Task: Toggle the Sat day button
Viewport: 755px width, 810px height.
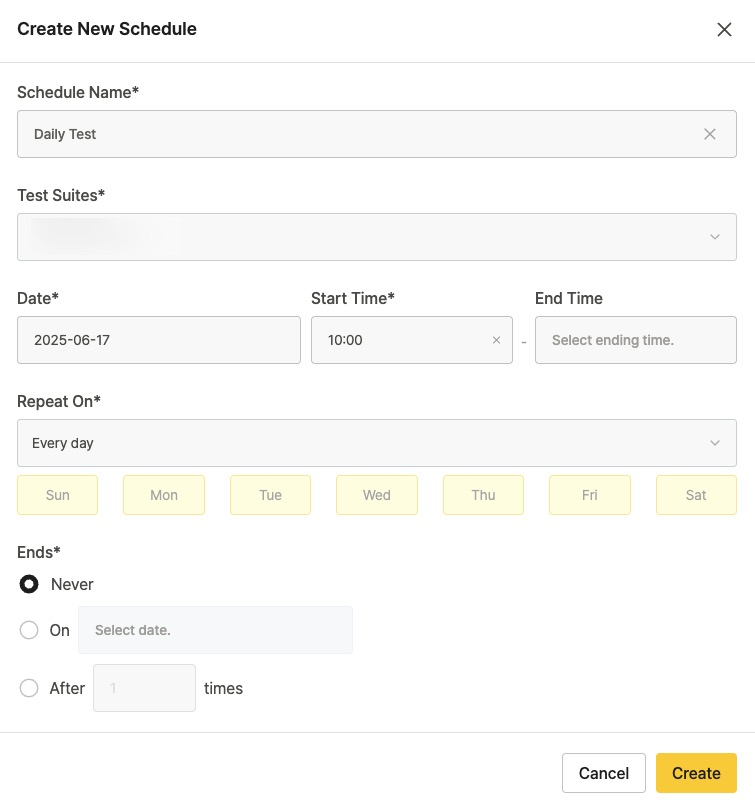Action: (696, 495)
